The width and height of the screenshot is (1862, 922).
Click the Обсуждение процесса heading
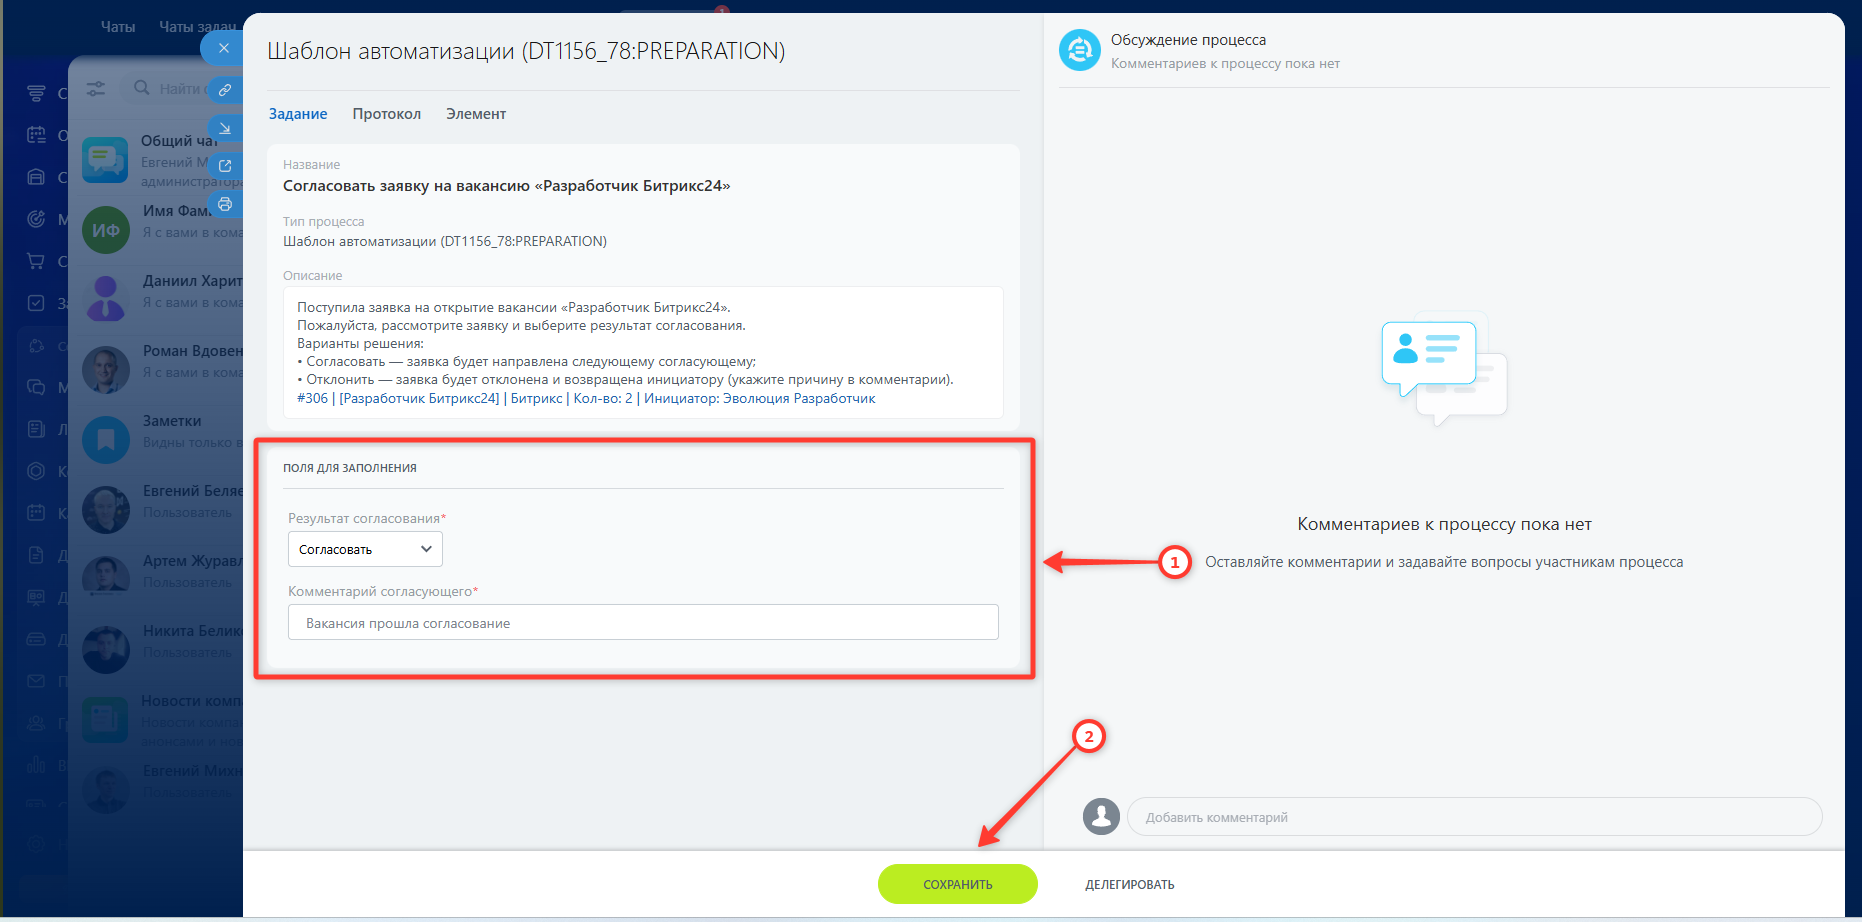(x=1188, y=40)
